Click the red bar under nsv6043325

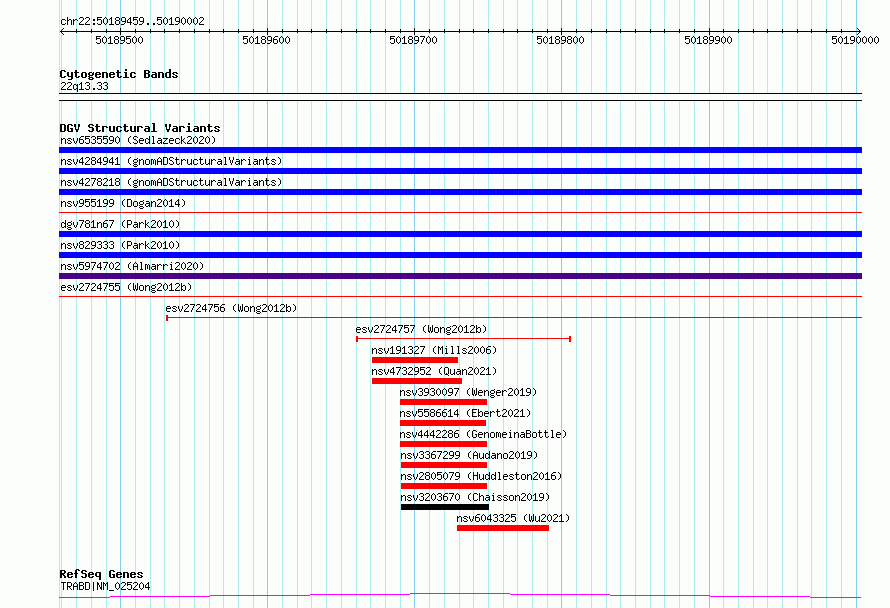click(x=503, y=528)
